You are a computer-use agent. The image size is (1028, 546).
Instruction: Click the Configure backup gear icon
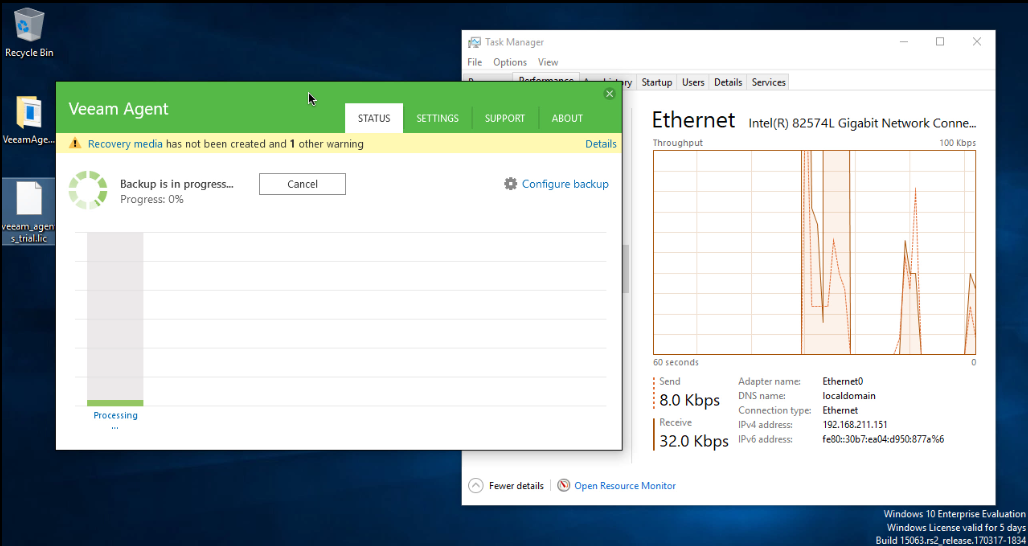[x=511, y=184]
